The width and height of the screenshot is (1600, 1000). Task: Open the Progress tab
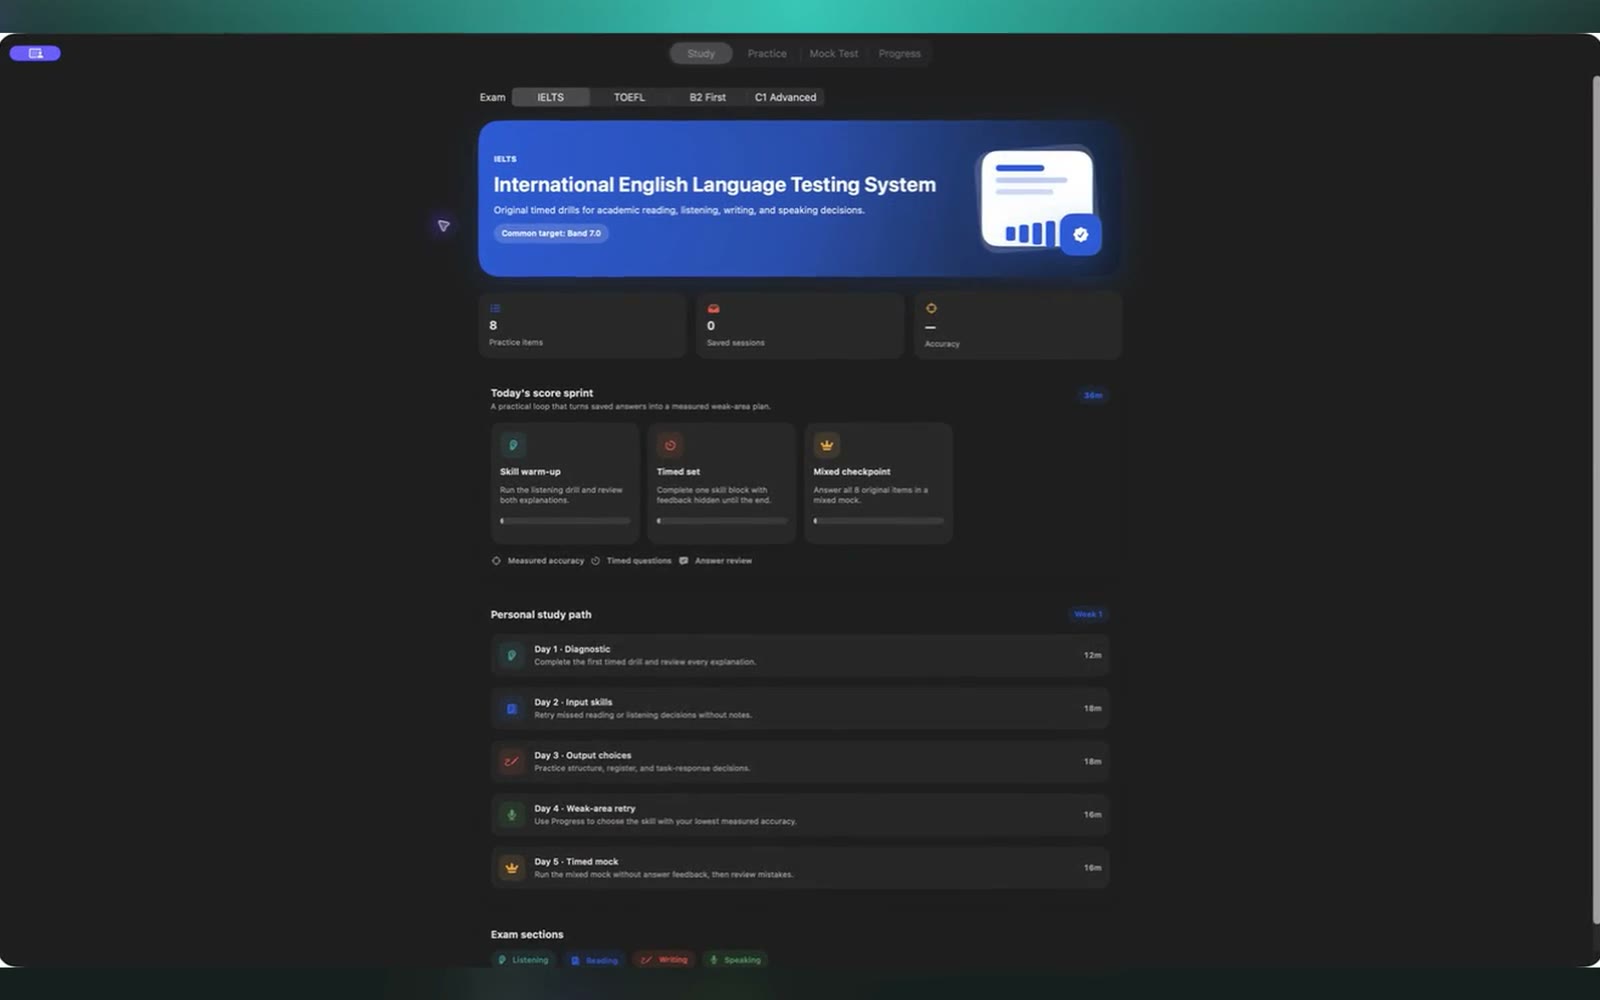899,54
